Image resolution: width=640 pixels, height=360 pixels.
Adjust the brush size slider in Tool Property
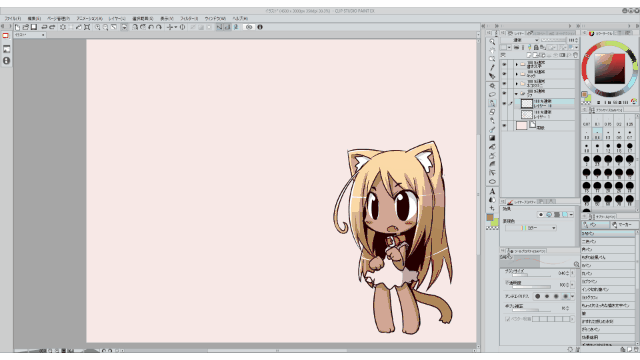pos(531,275)
